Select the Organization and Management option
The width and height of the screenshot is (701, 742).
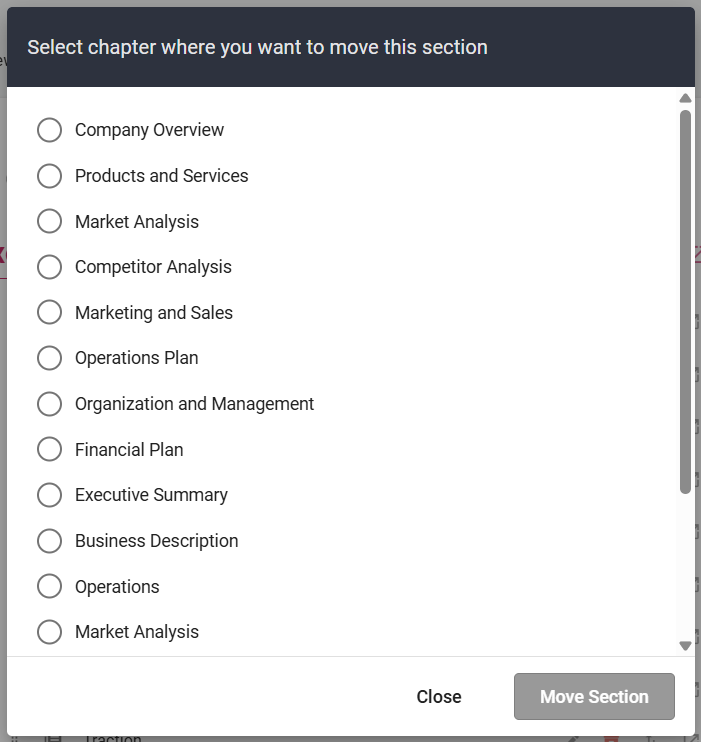click(49, 404)
